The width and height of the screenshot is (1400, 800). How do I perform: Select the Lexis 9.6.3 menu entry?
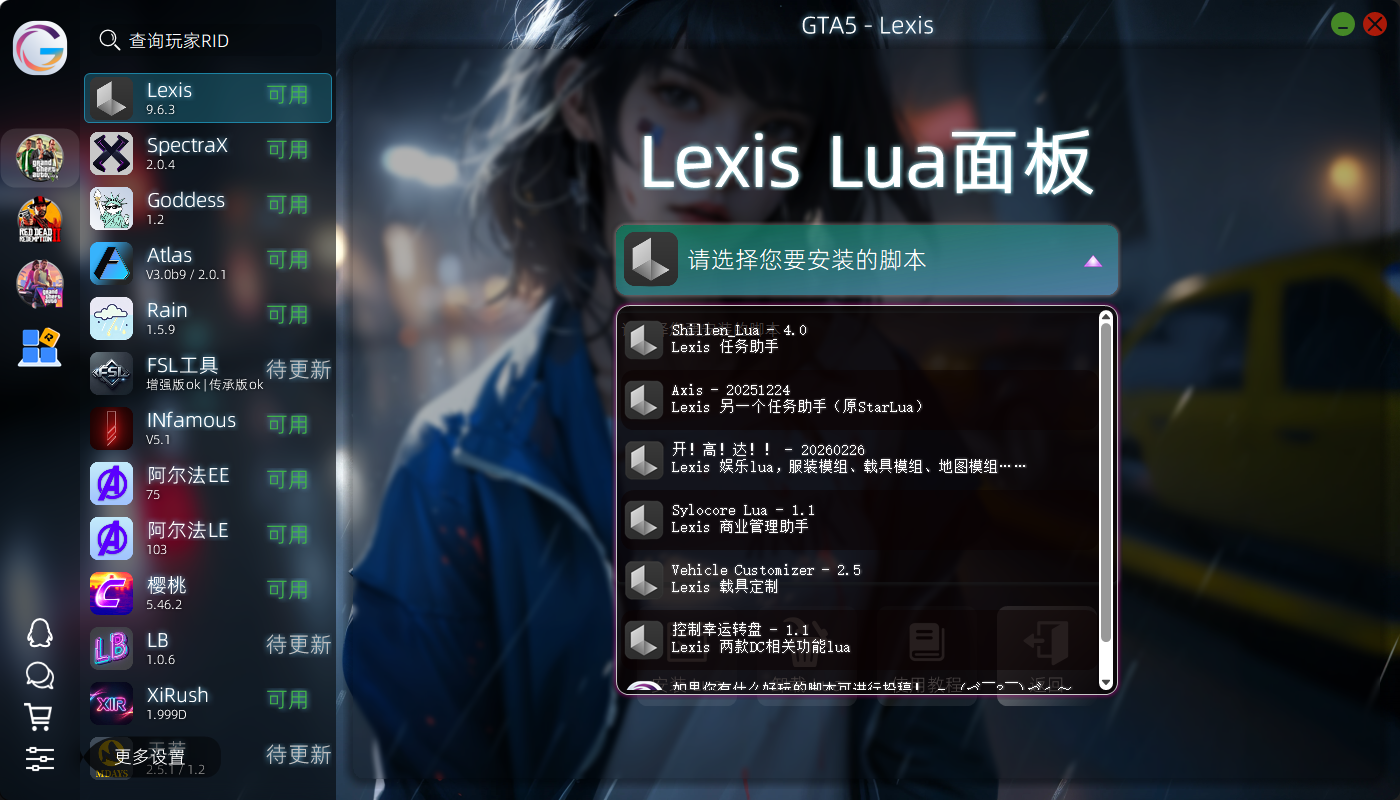point(208,98)
